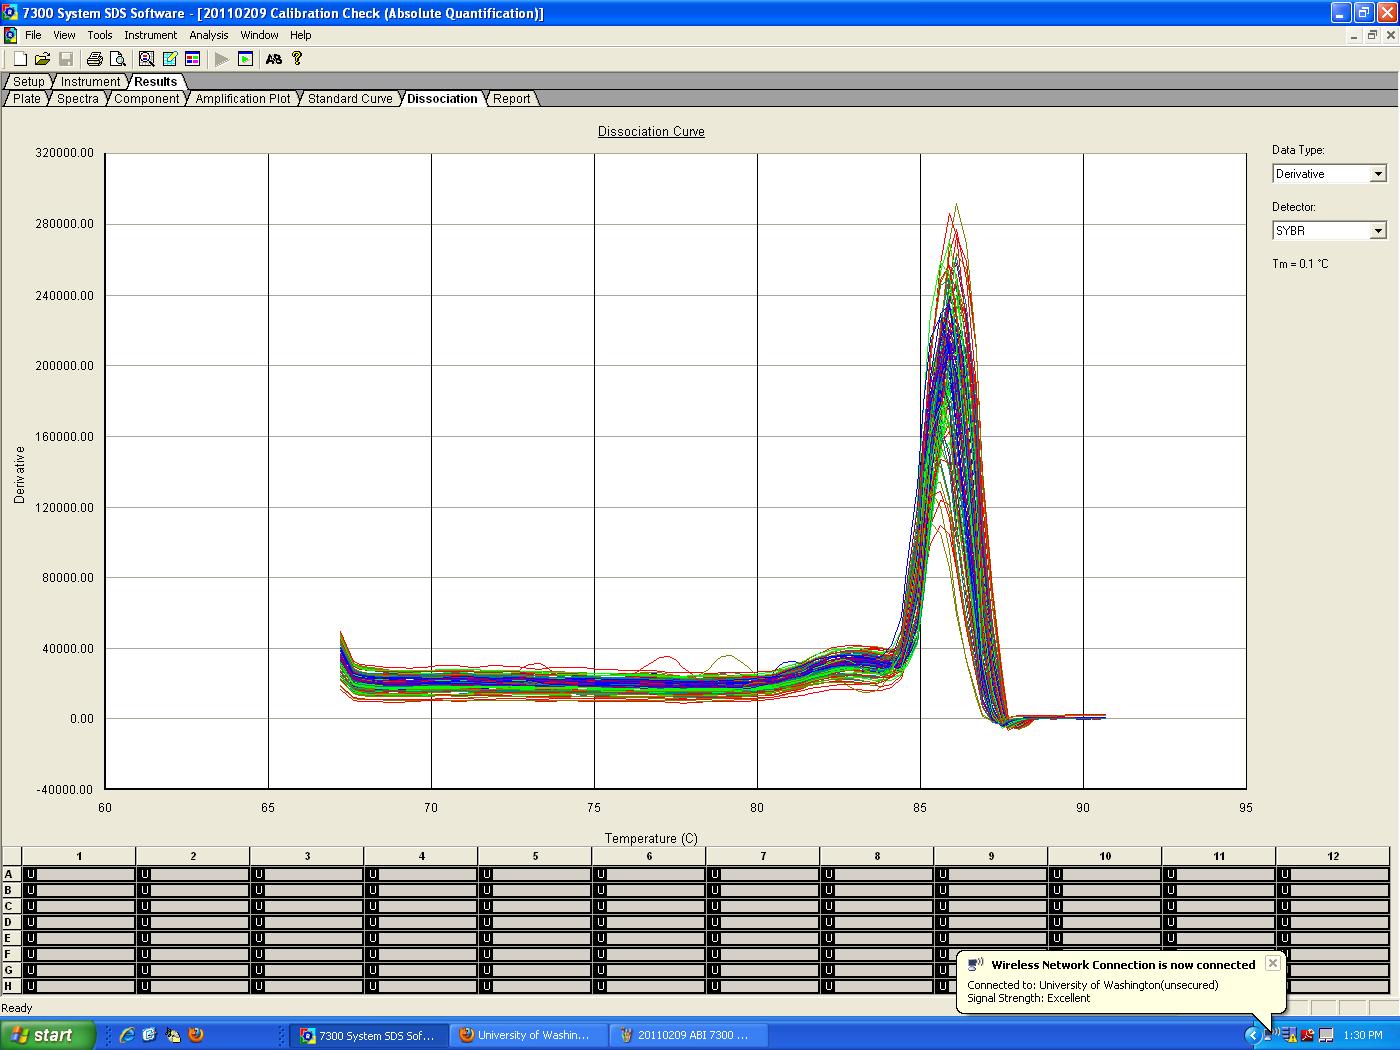Click the yellow question mark Help icon
The height and width of the screenshot is (1050, 1400).
click(297, 59)
